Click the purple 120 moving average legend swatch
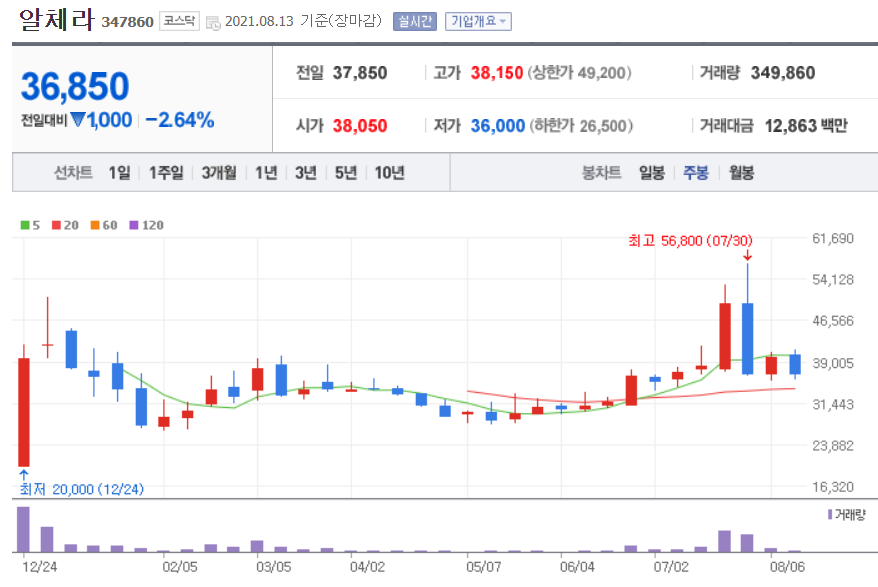 (x=134, y=225)
